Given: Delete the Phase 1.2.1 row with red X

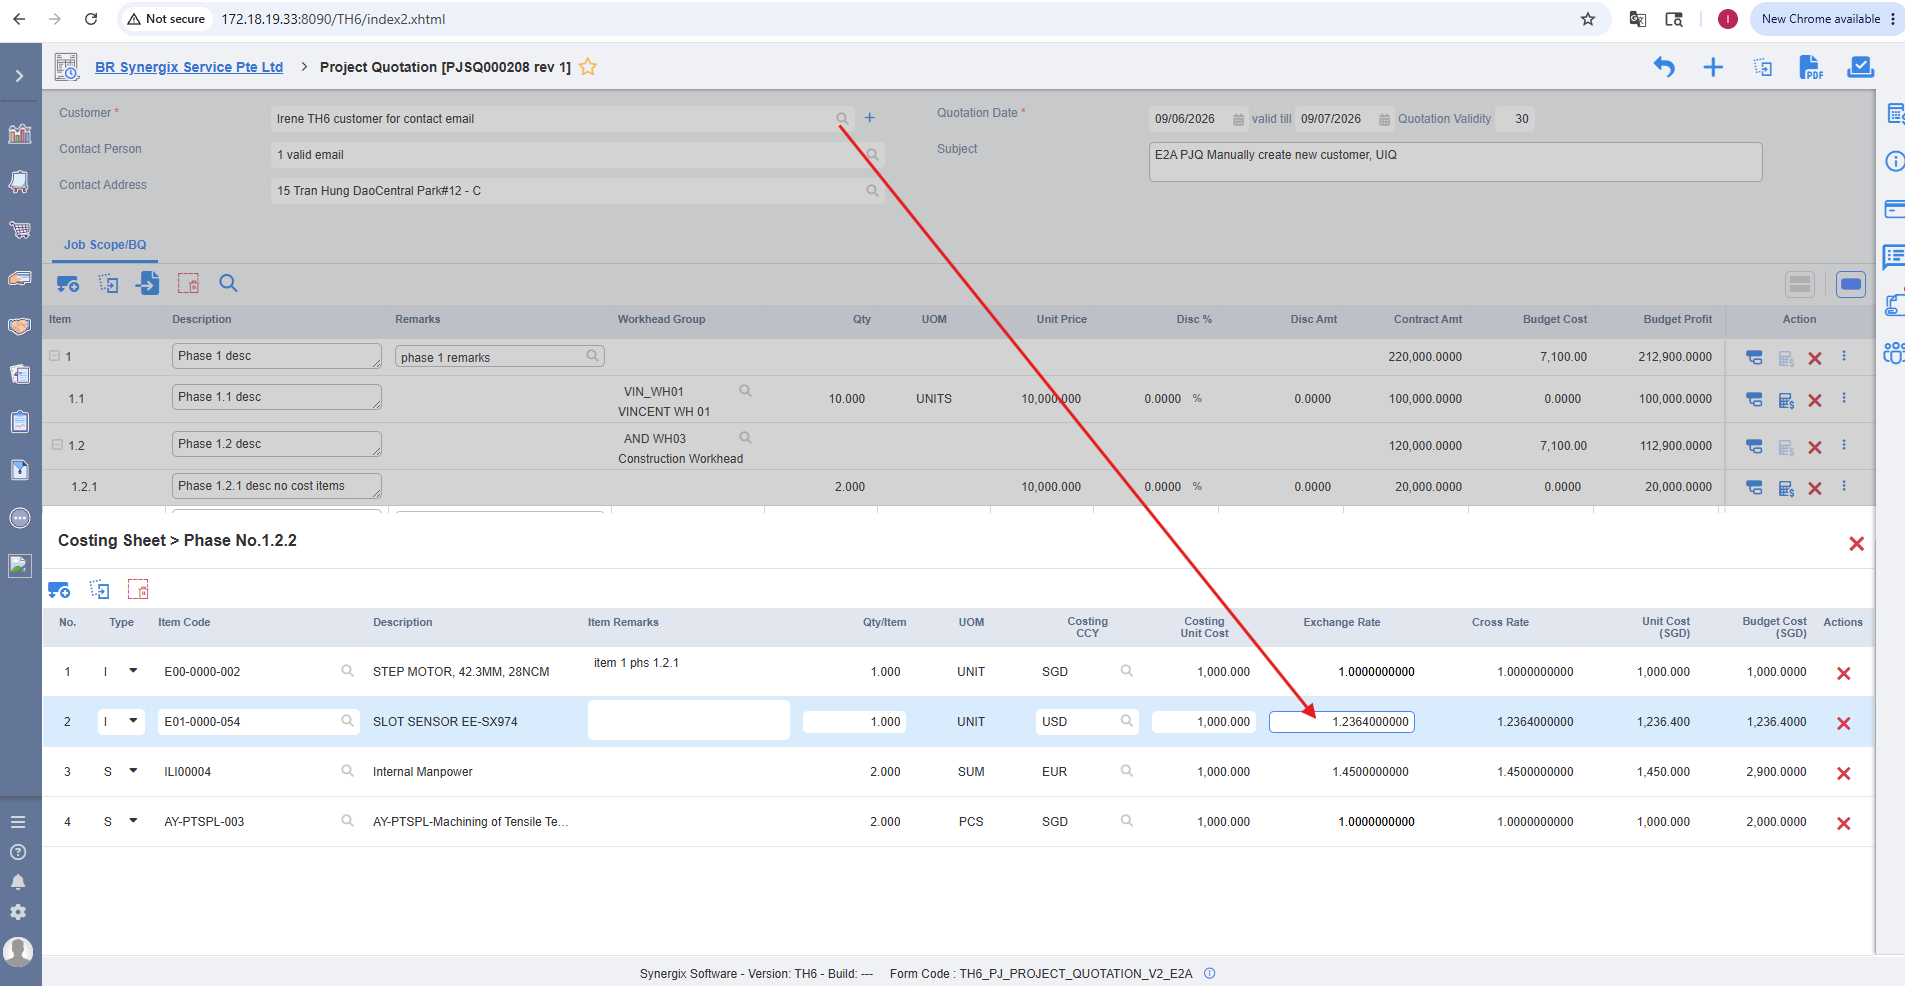Looking at the screenshot, I should click(x=1815, y=488).
